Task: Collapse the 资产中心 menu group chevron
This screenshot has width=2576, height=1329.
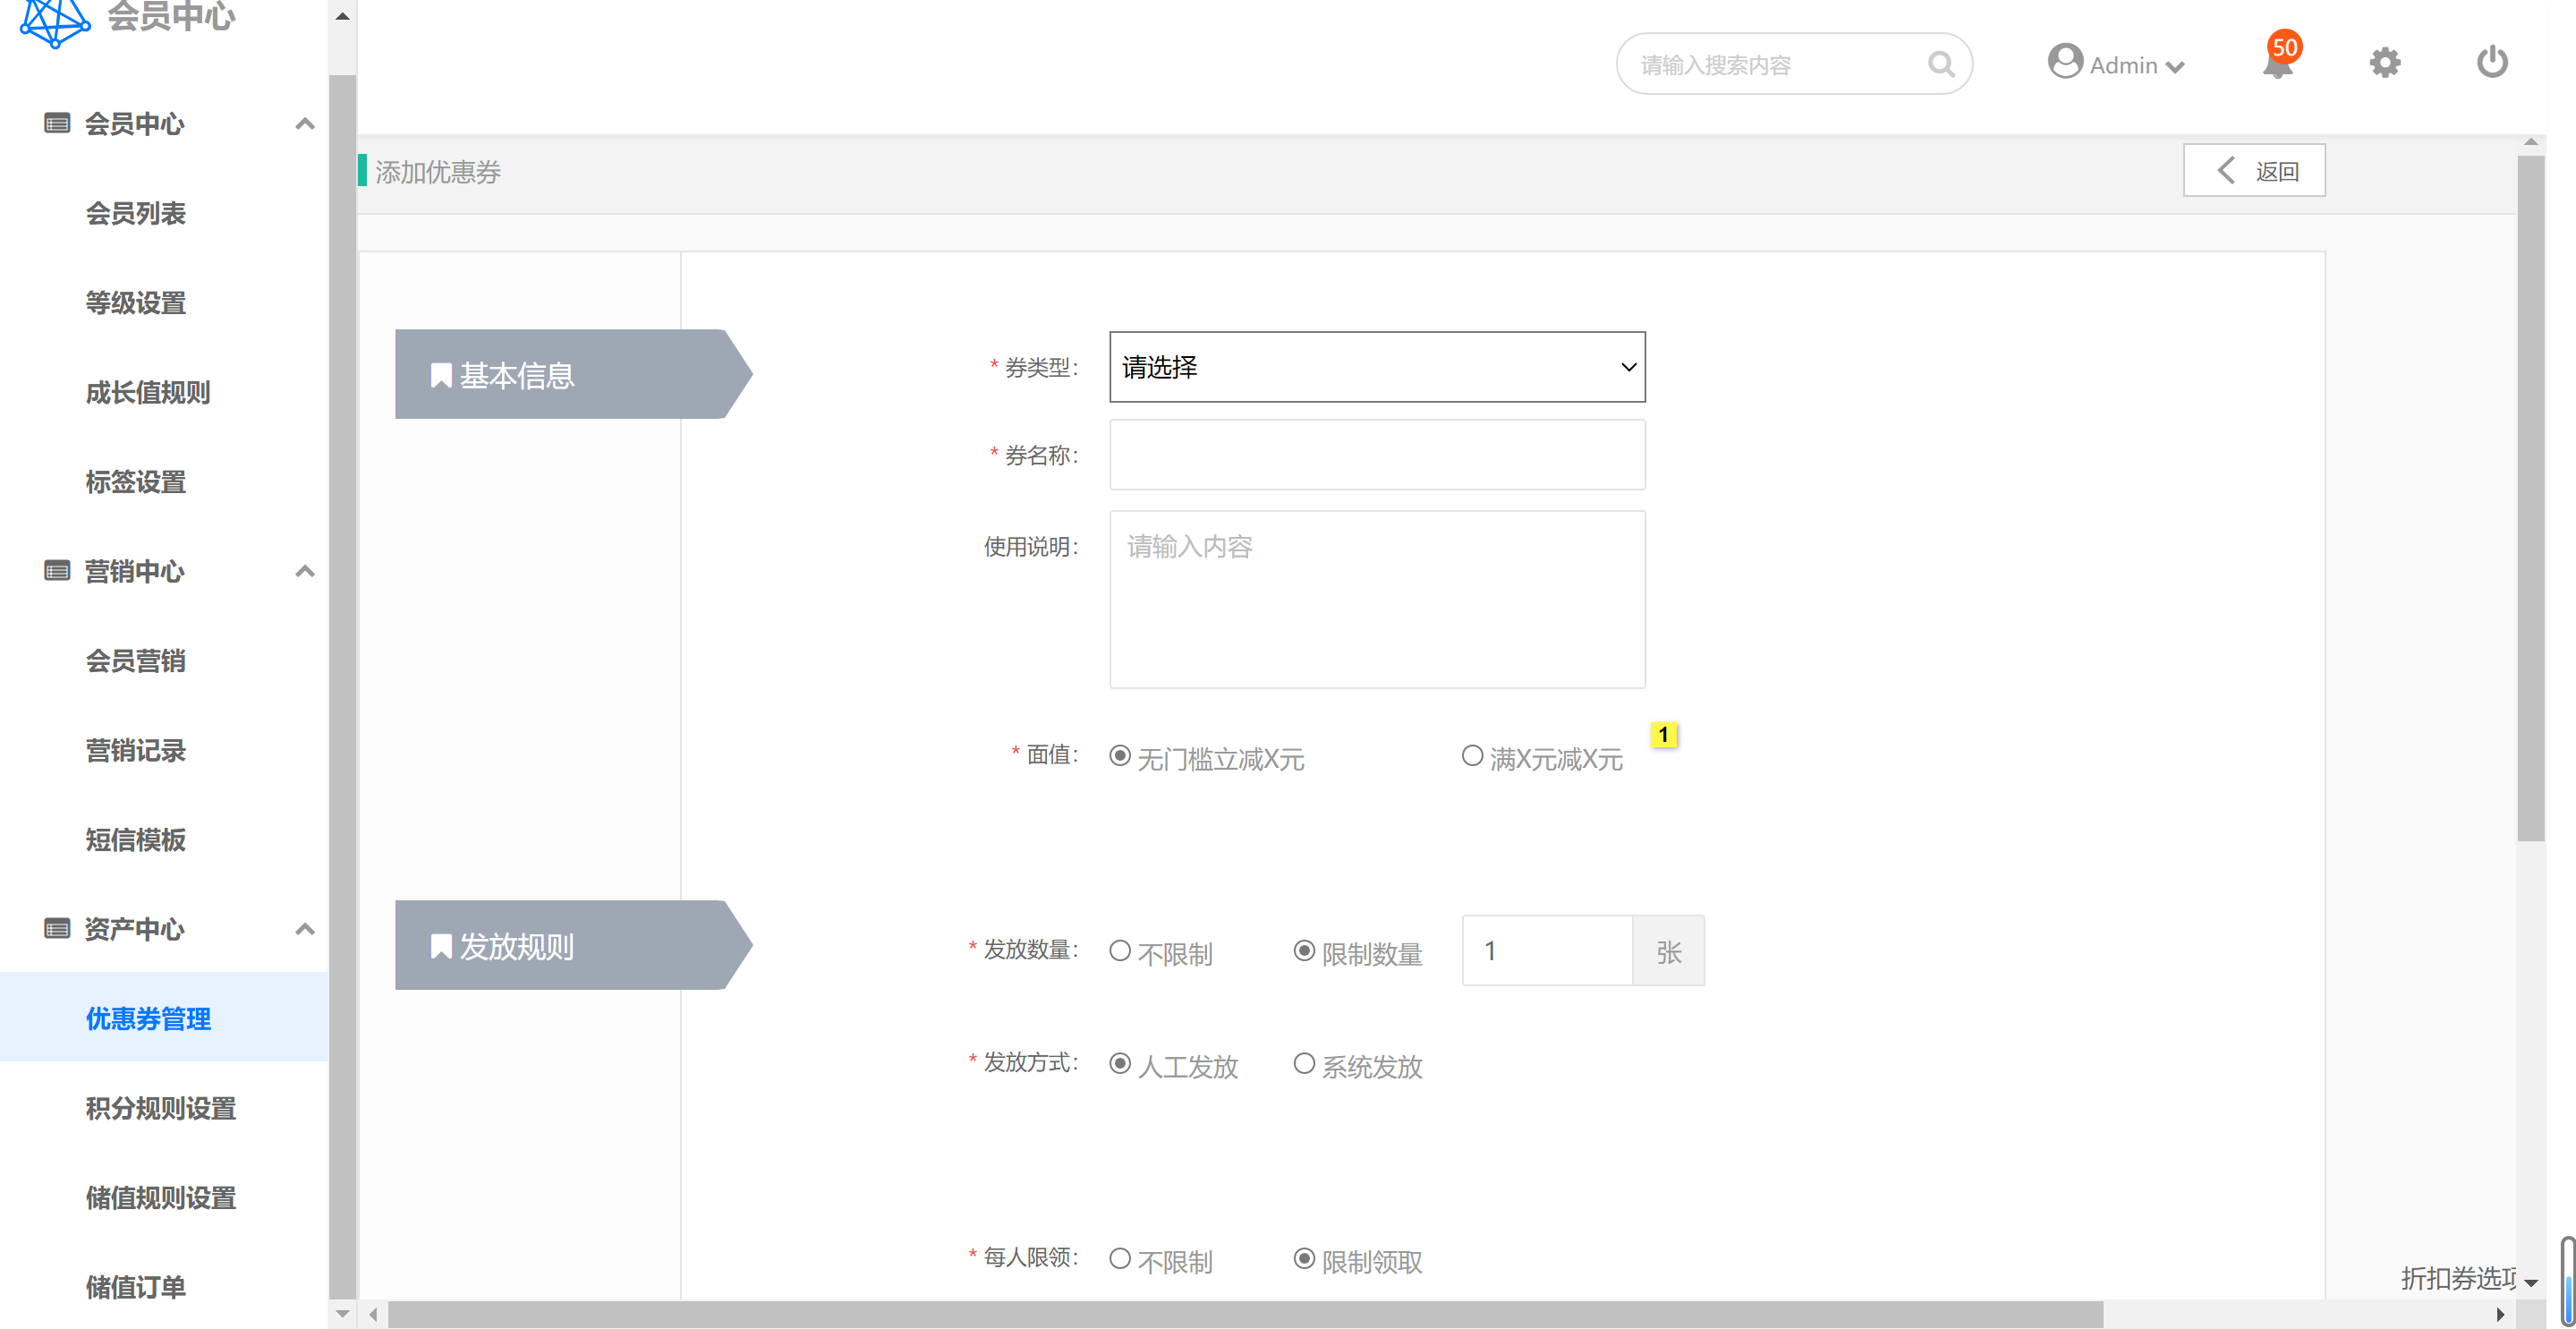Action: pyautogui.click(x=305, y=929)
